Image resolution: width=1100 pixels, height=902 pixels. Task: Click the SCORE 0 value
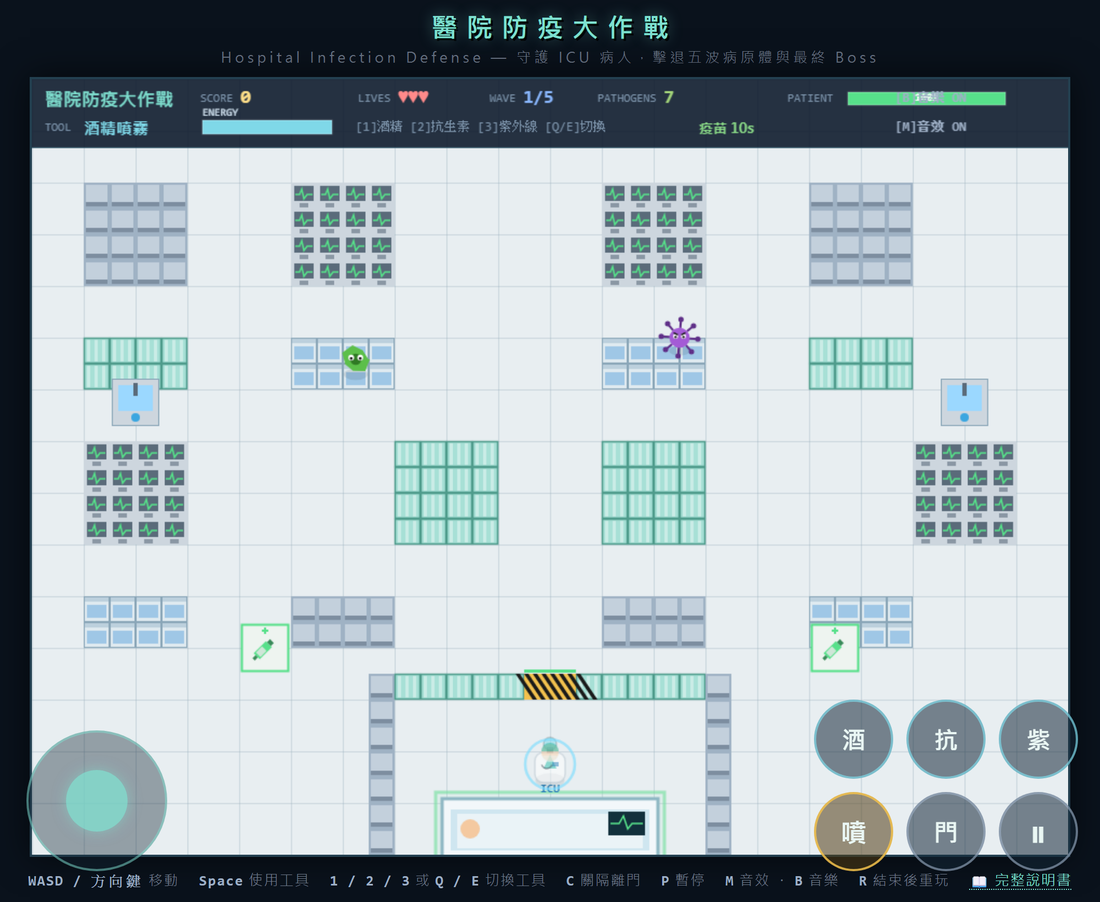point(246,97)
